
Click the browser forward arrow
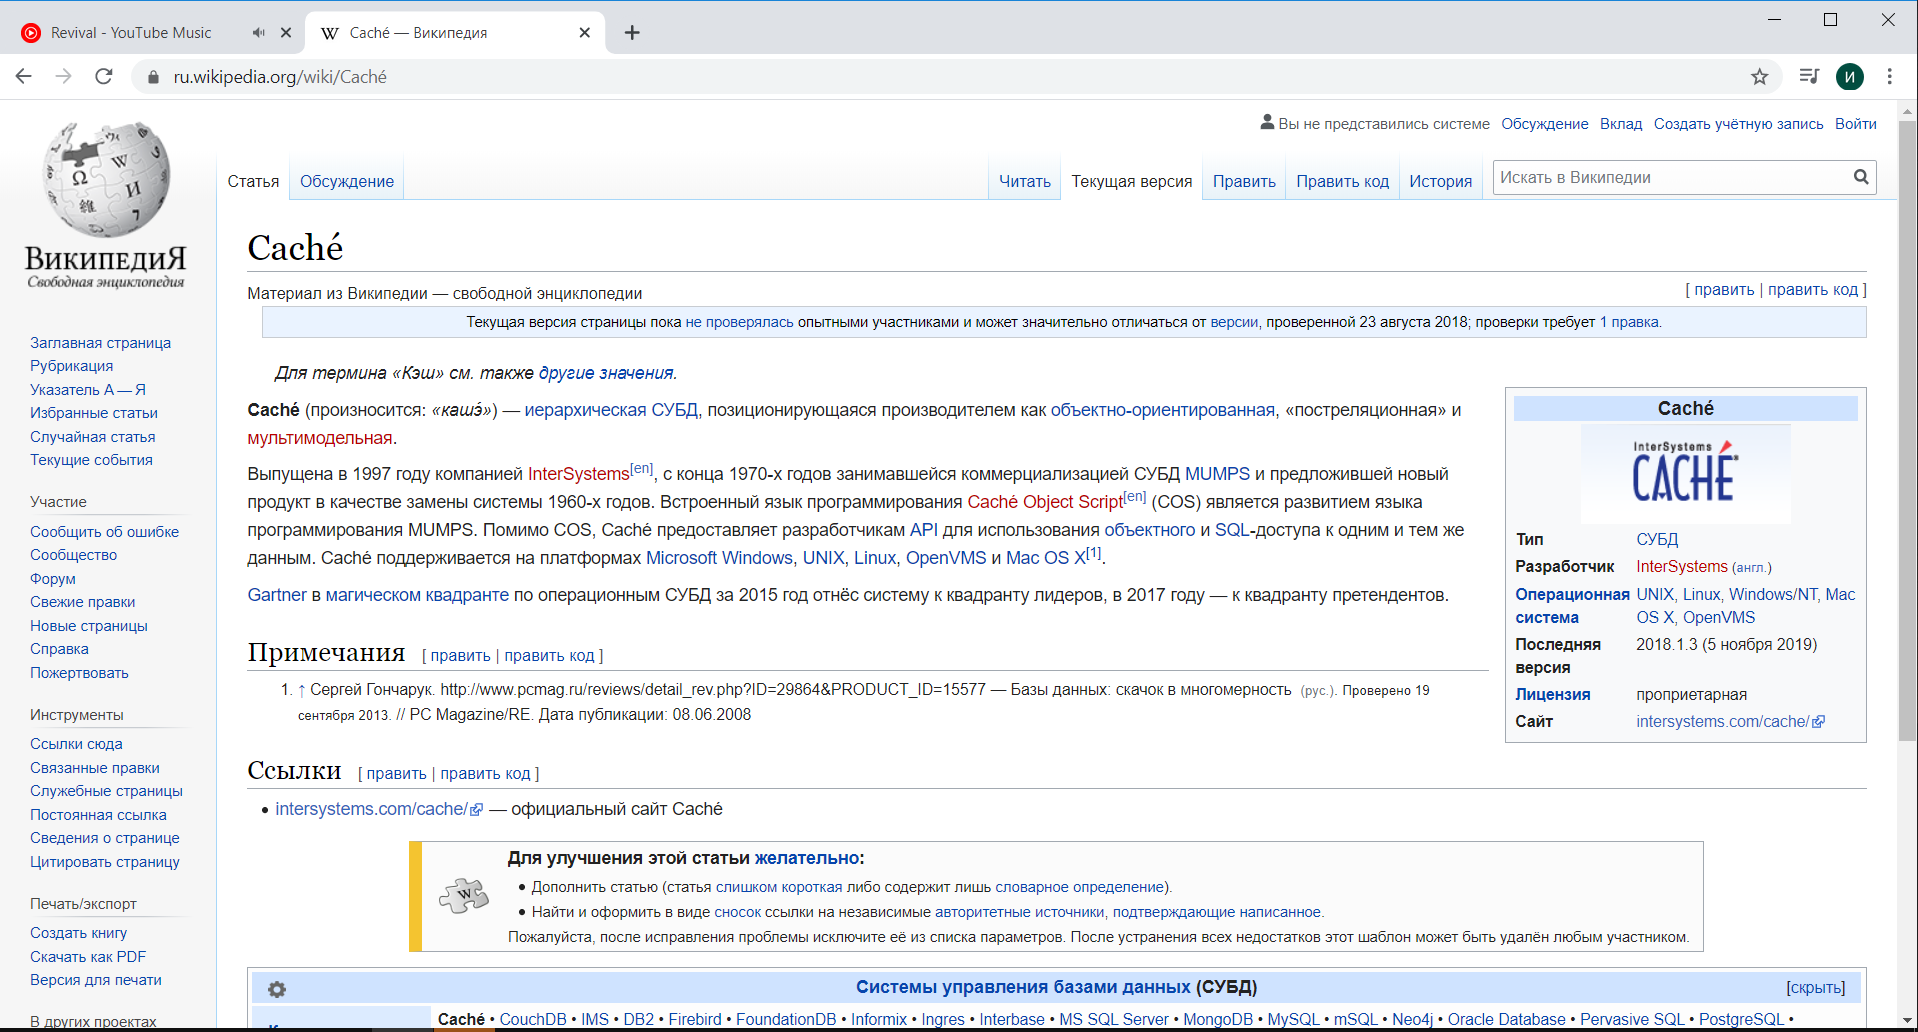click(x=64, y=76)
